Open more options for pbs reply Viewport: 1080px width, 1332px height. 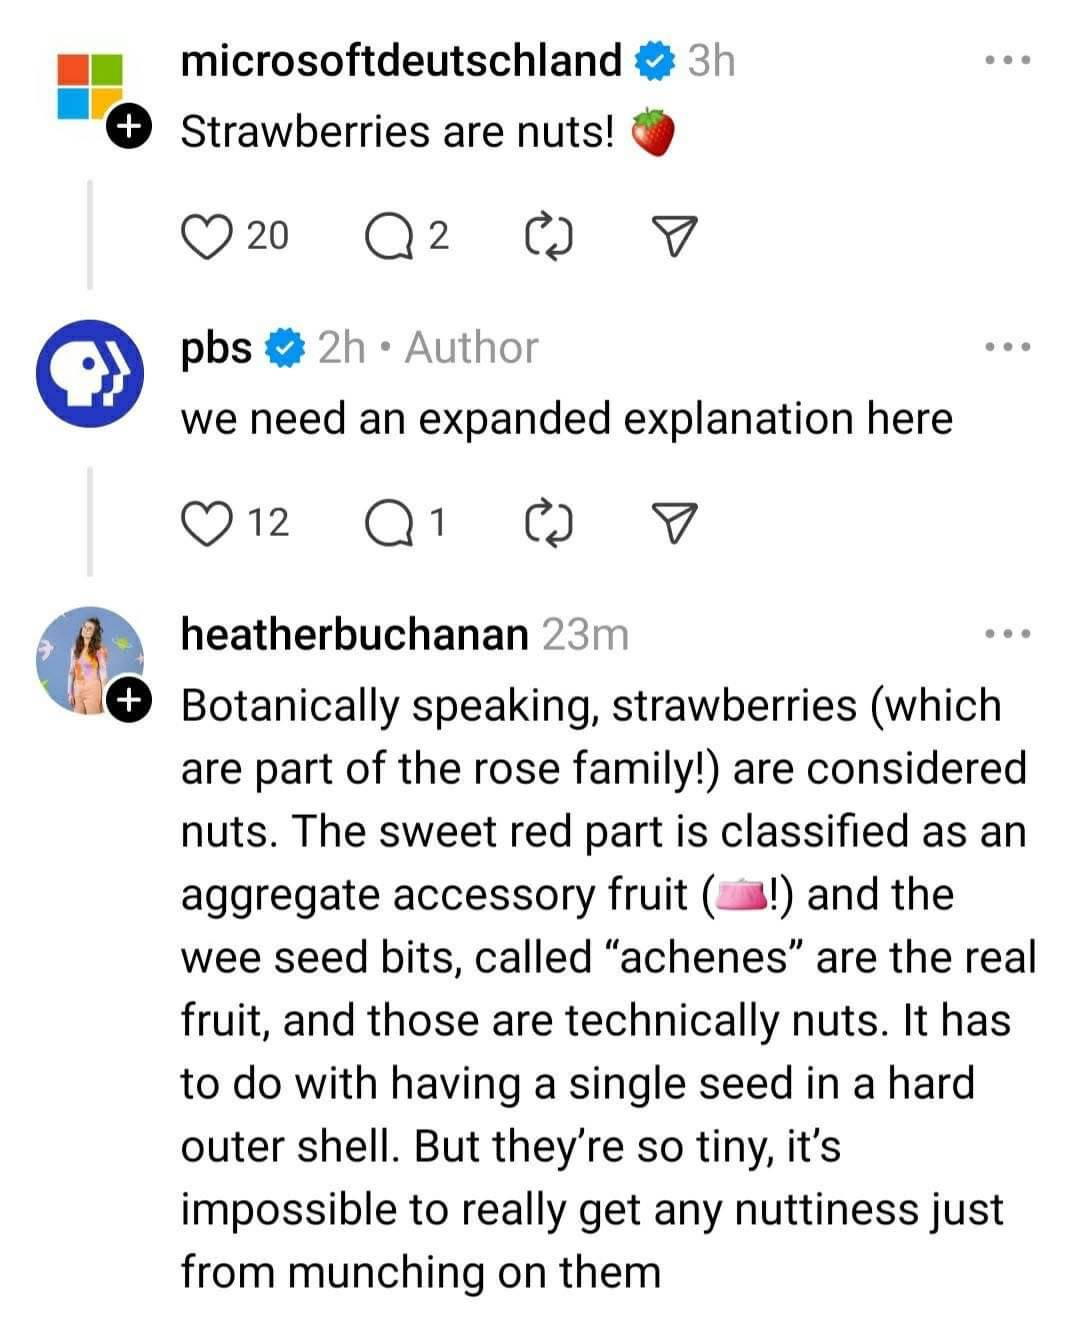[x=1006, y=348]
